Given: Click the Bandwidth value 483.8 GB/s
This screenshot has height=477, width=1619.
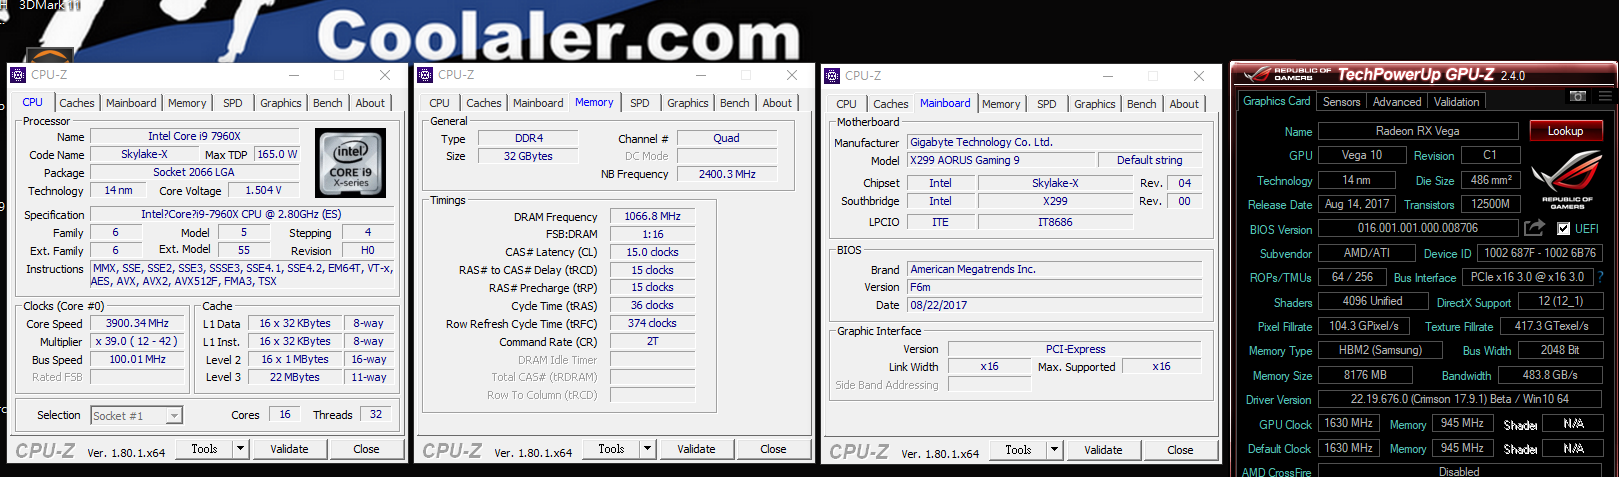Looking at the screenshot, I should point(1550,375).
